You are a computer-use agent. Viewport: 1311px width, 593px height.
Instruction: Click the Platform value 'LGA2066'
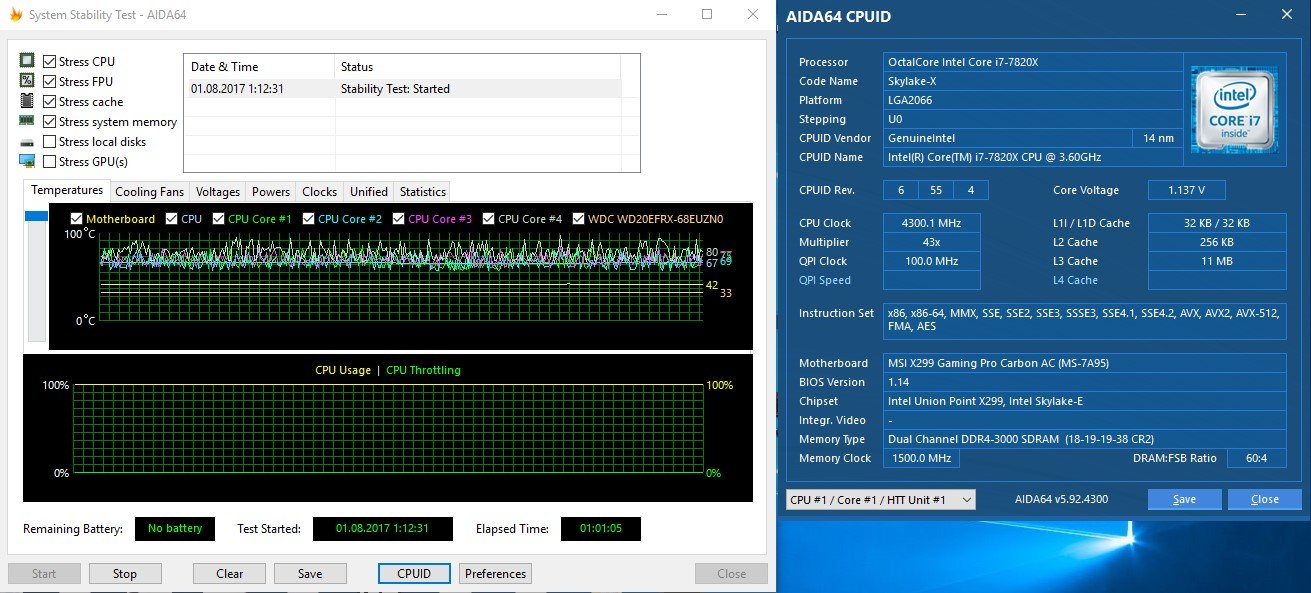coord(1032,100)
